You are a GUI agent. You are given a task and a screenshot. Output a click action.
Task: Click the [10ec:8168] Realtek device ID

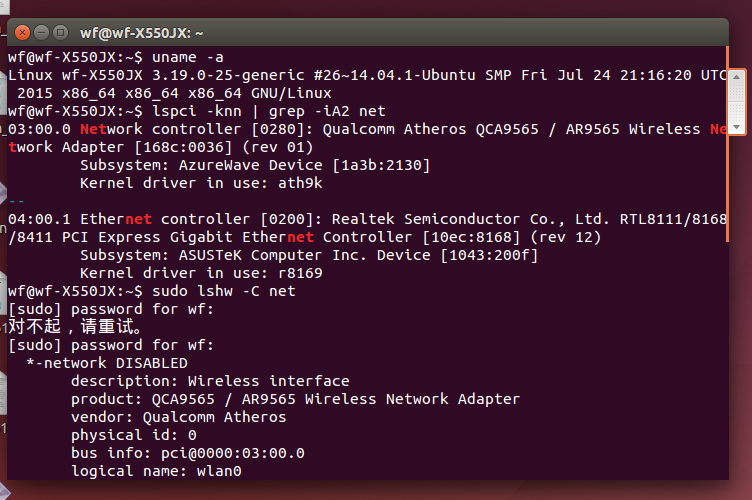(471, 237)
